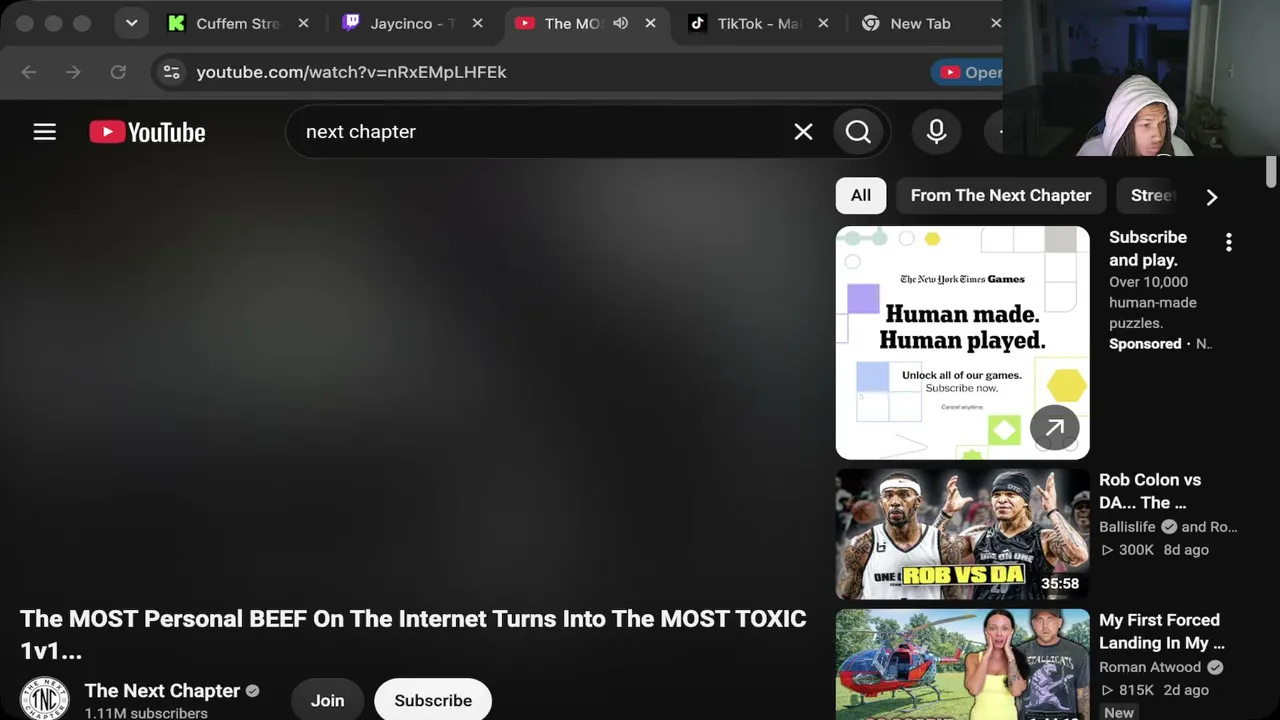Play the ROB VS DA video thumbnail
The image size is (1280, 720).
coord(962,534)
